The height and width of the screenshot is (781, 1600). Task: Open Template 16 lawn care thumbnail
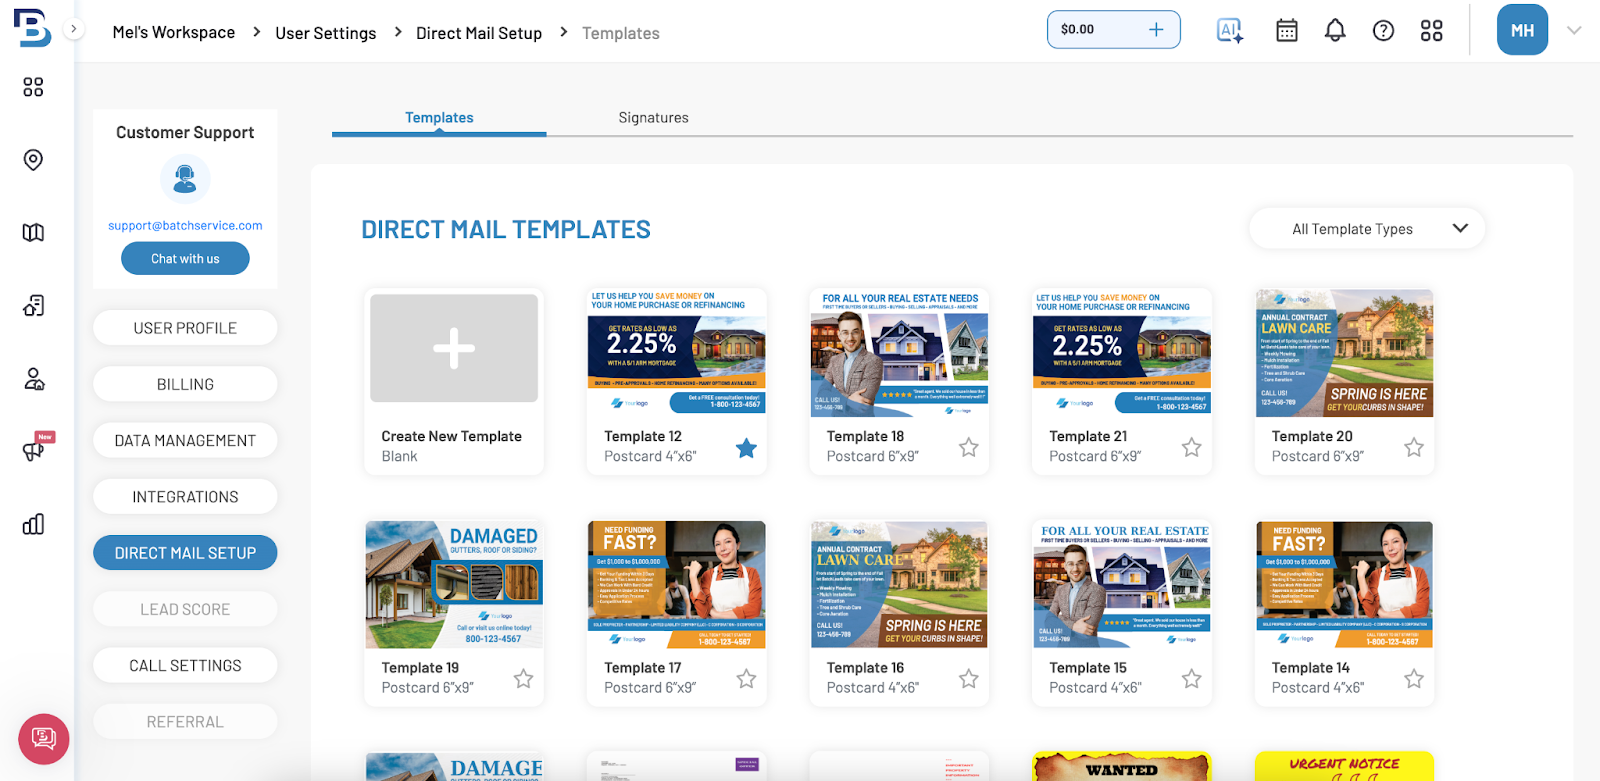pos(899,584)
